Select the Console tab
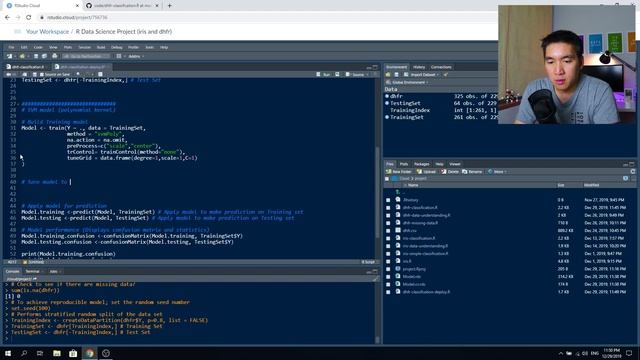The height and width of the screenshot is (360, 640). point(12,271)
